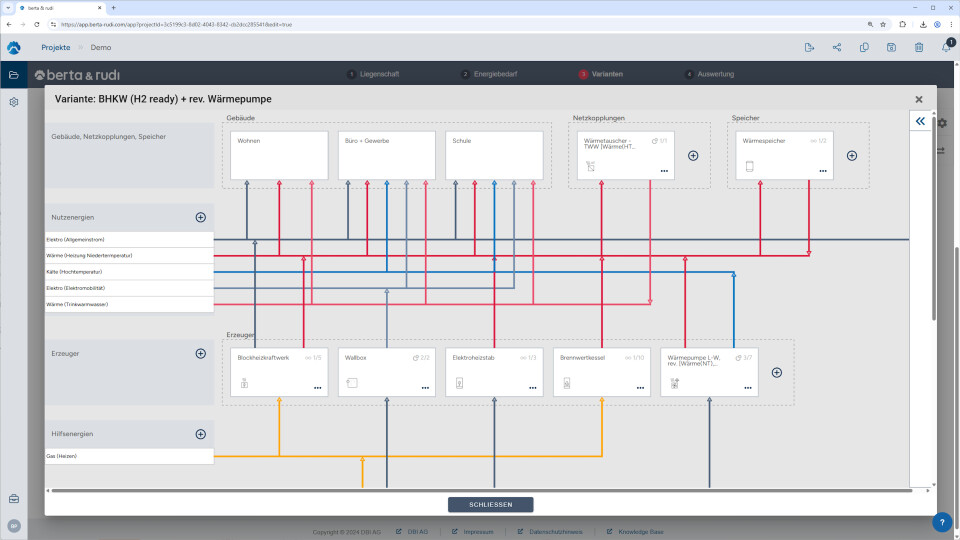Open the Projekte breadcrumb link
This screenshot has height=540, width=960.
tap(55, 47)
